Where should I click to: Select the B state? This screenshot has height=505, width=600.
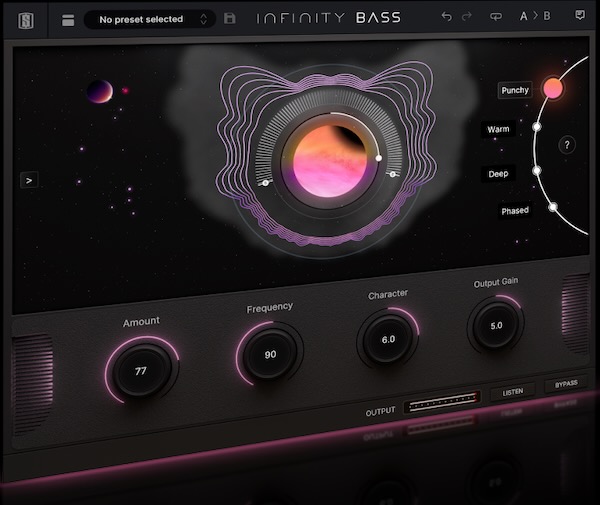tap(547, 16)
